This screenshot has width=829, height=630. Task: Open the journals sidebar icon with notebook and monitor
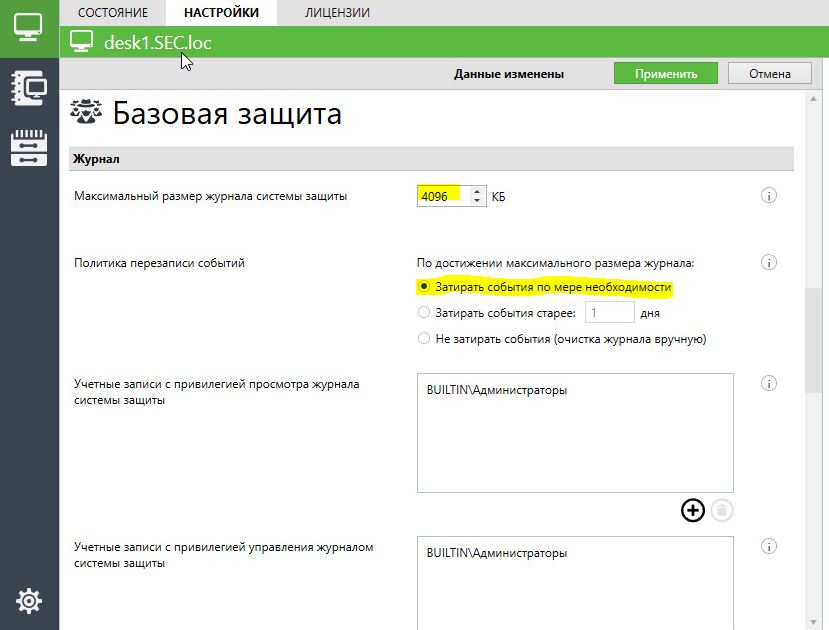tap(29, 88)
